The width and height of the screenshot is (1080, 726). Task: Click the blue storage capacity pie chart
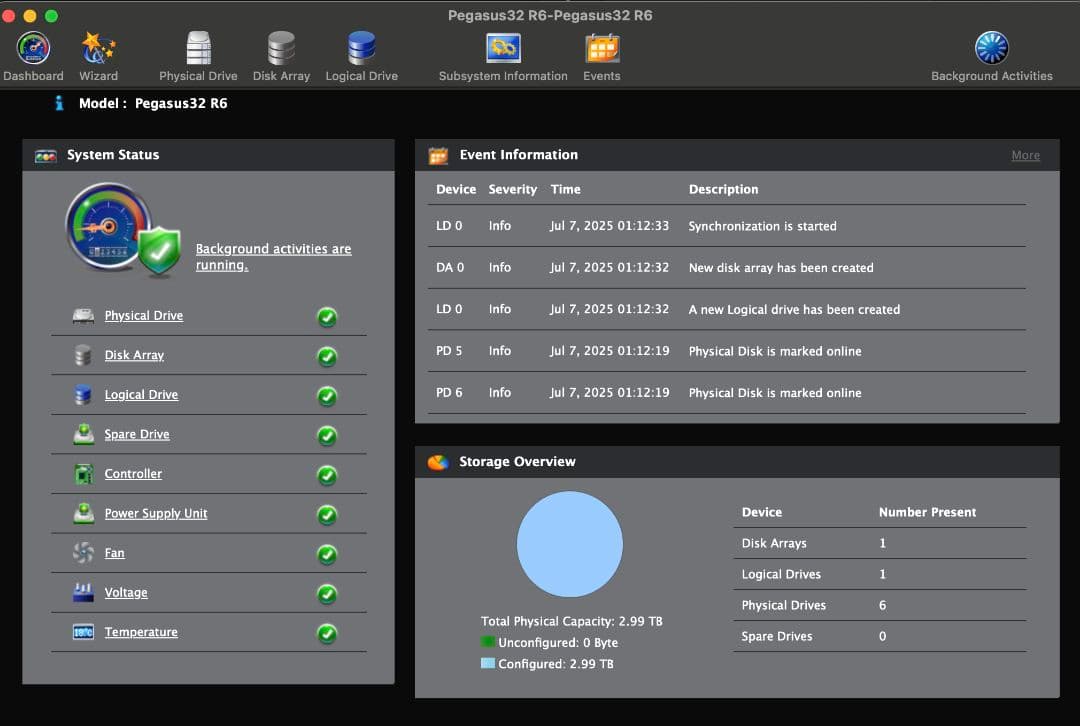click(569, 545)
